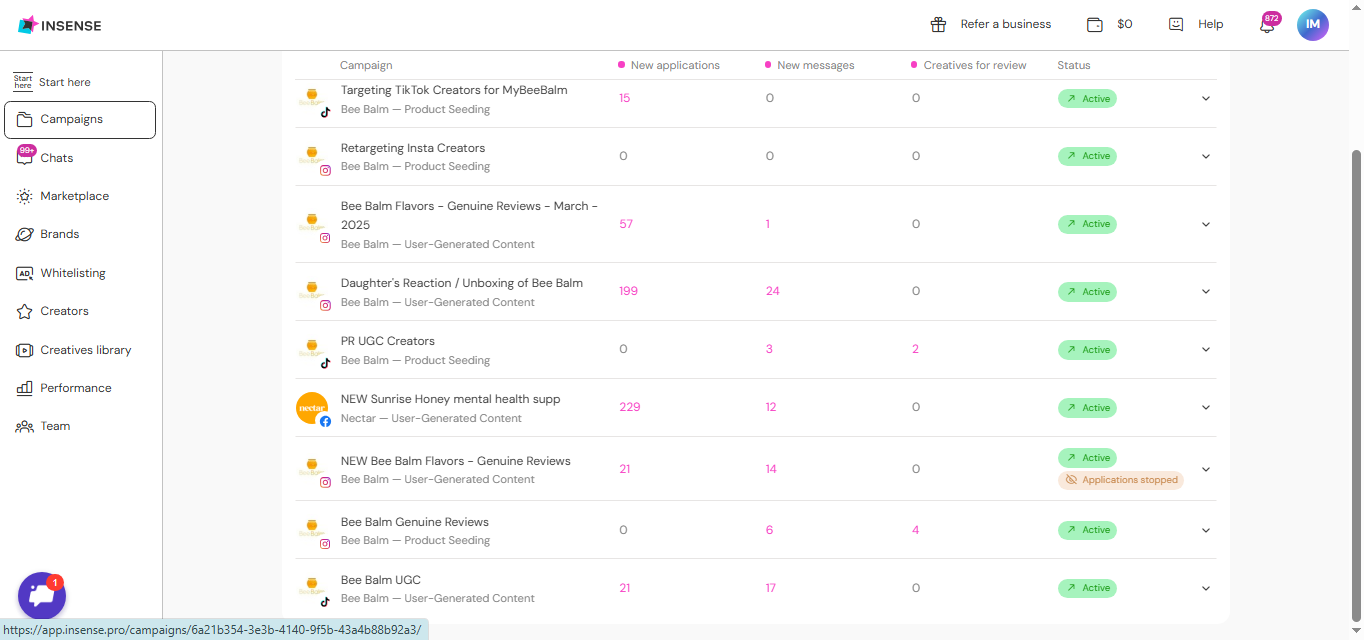Screen dimensions: 1364x640
Task: Click the Chats icon with 99+ badge
Action: (x=25, y=156)
